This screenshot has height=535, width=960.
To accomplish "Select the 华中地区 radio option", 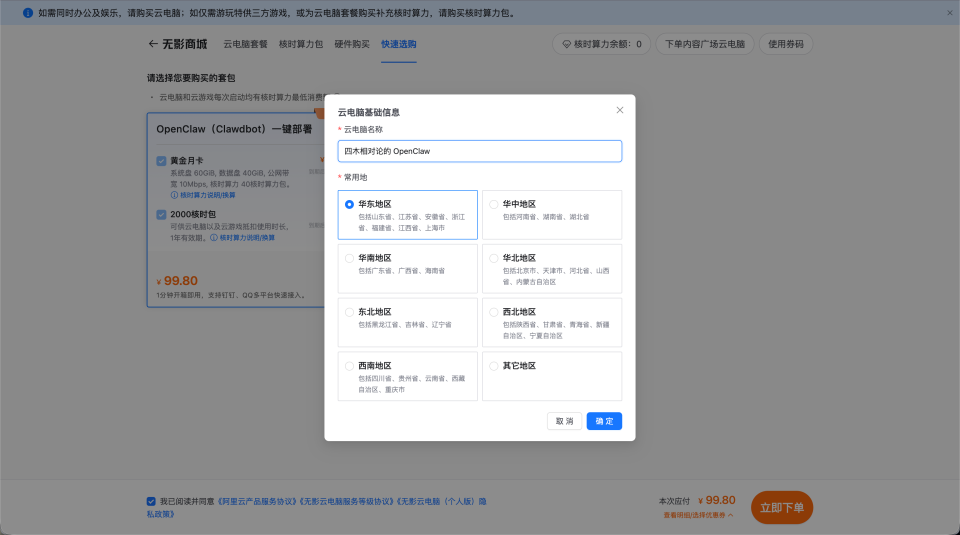I will click(x=493, y=204).
